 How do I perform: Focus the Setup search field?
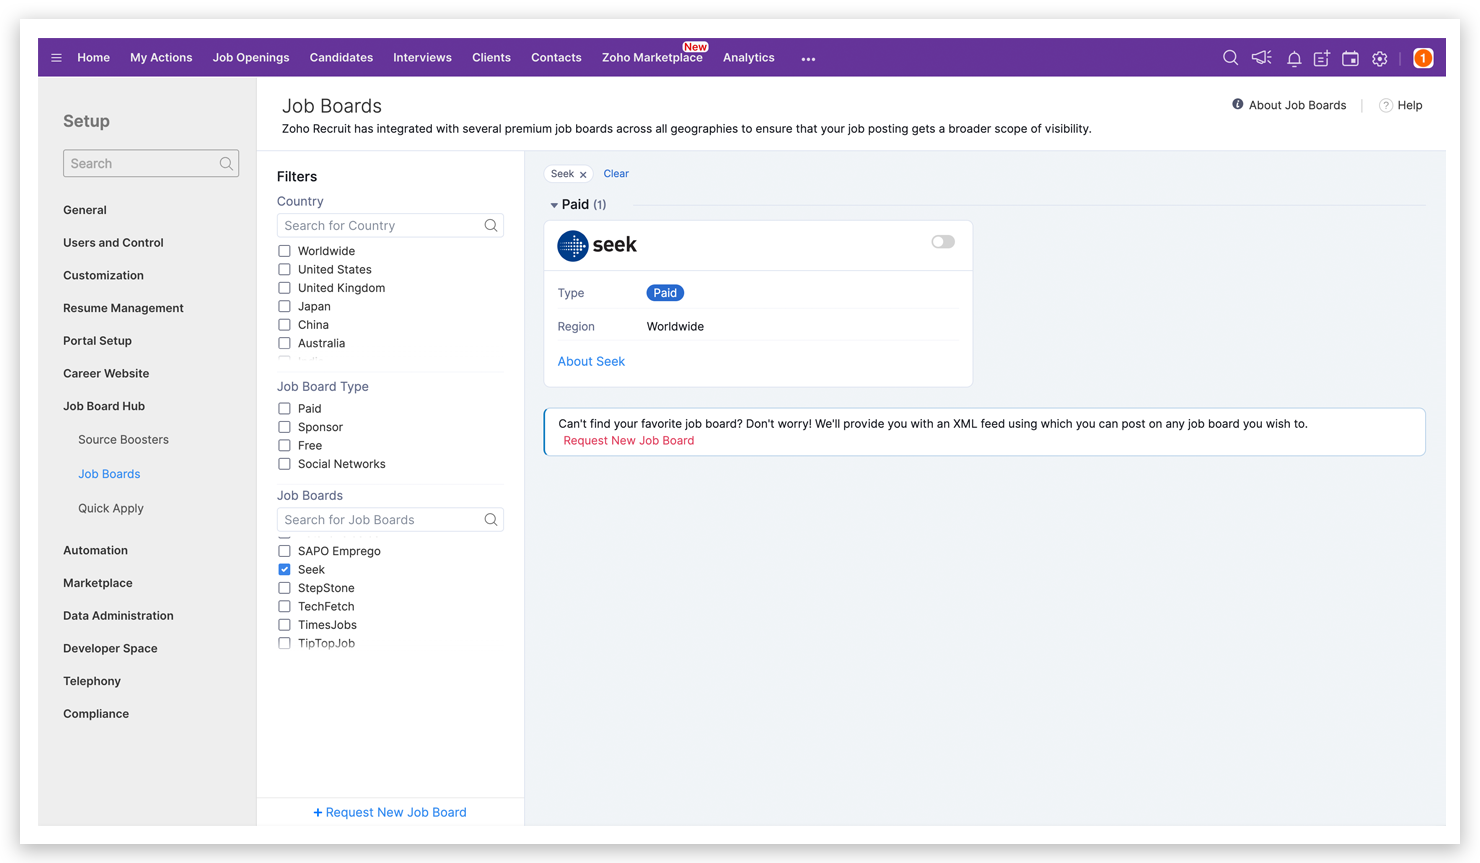coord(151,163)
